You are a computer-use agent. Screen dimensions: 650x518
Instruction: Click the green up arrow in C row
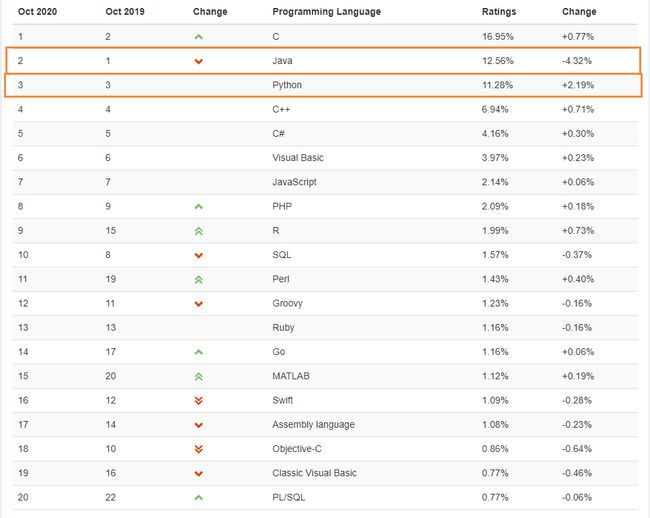(x=199, y=37)
